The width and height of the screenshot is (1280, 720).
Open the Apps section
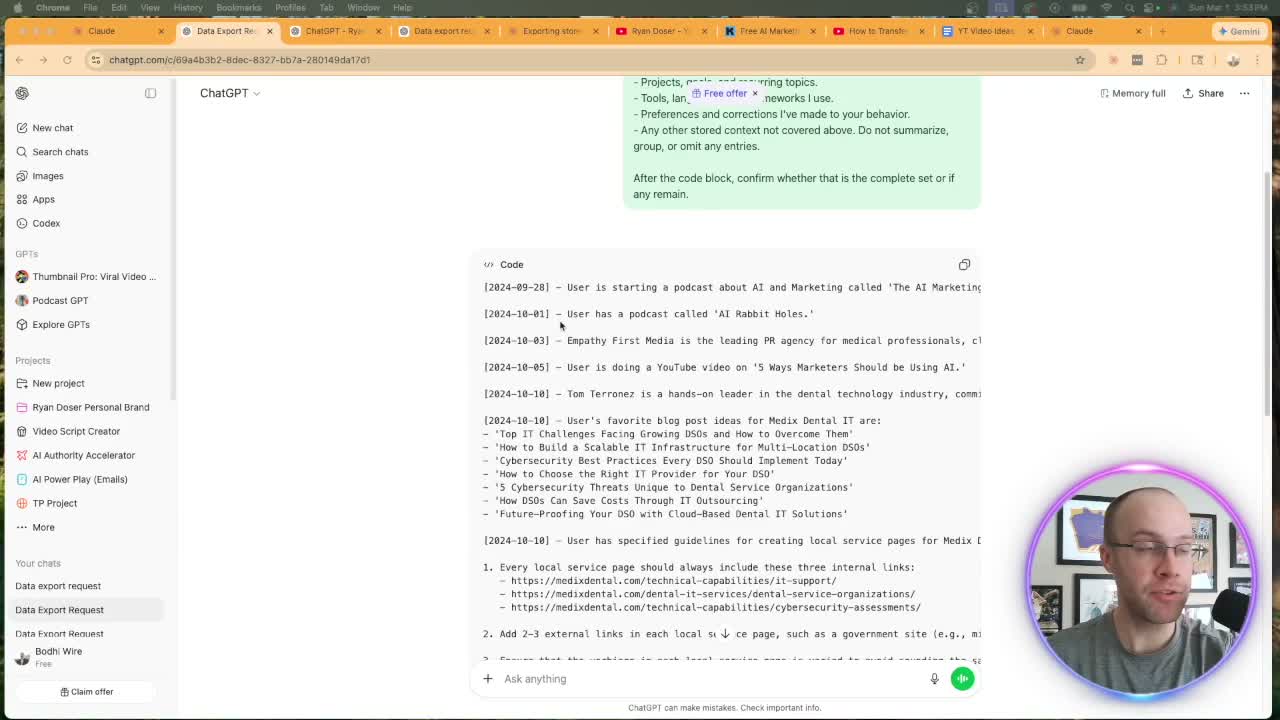click(43, 199)
